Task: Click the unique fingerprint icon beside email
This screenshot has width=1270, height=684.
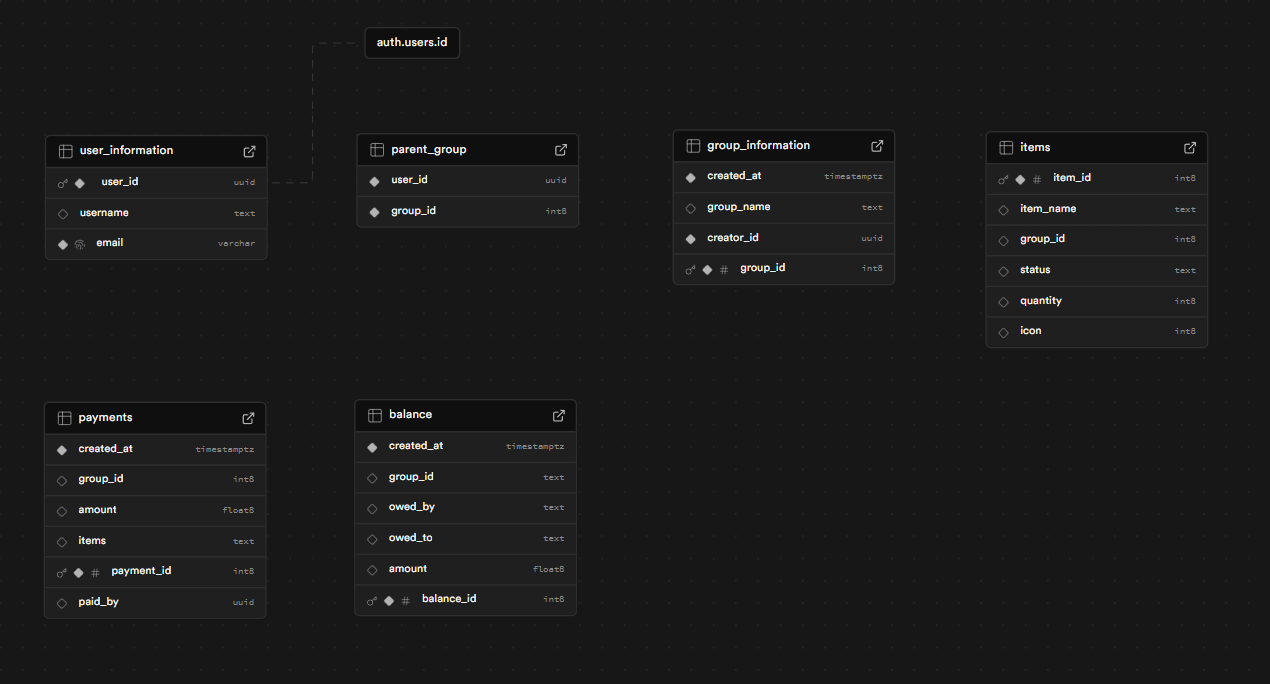Action: pos(79,244)
